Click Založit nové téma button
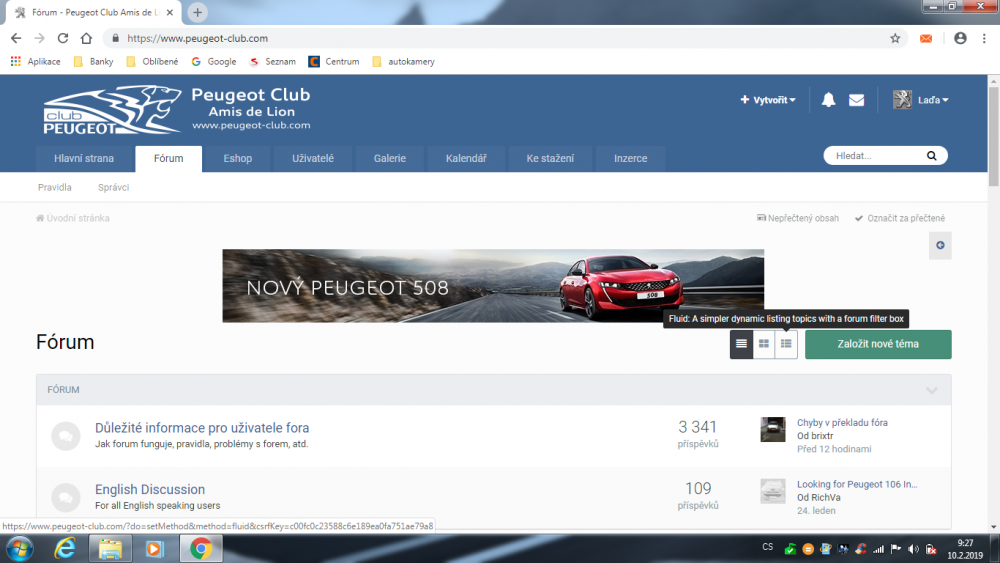 coord(878,344)
